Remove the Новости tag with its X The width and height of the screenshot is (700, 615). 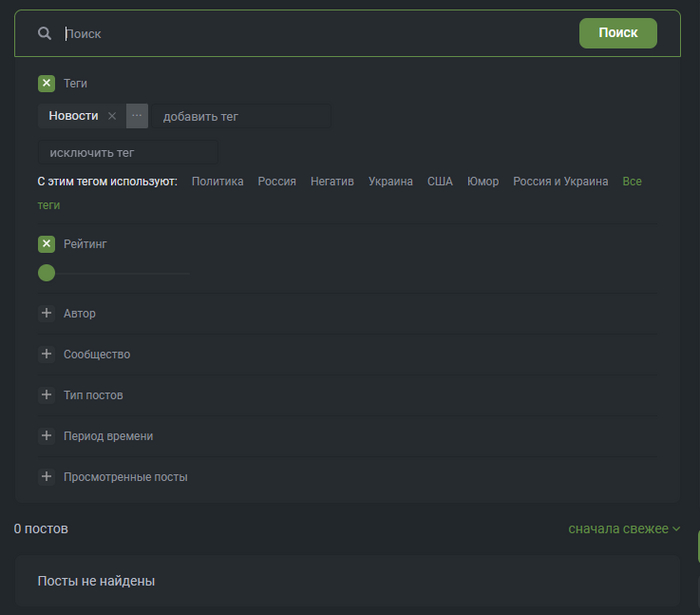pos(112,116)
